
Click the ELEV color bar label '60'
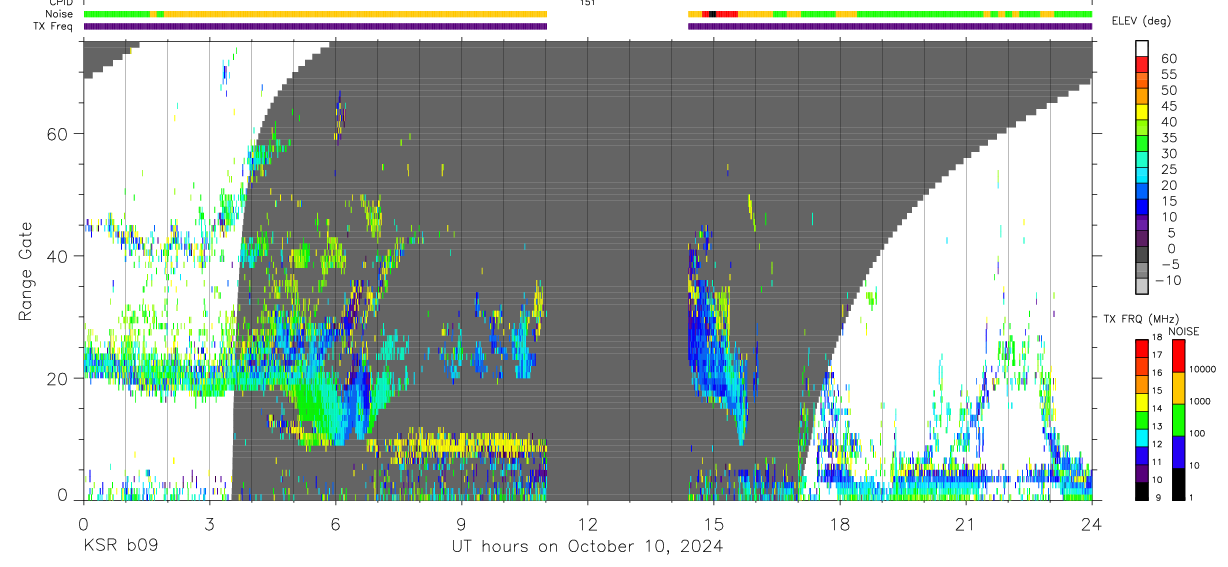click(1167, 59)
